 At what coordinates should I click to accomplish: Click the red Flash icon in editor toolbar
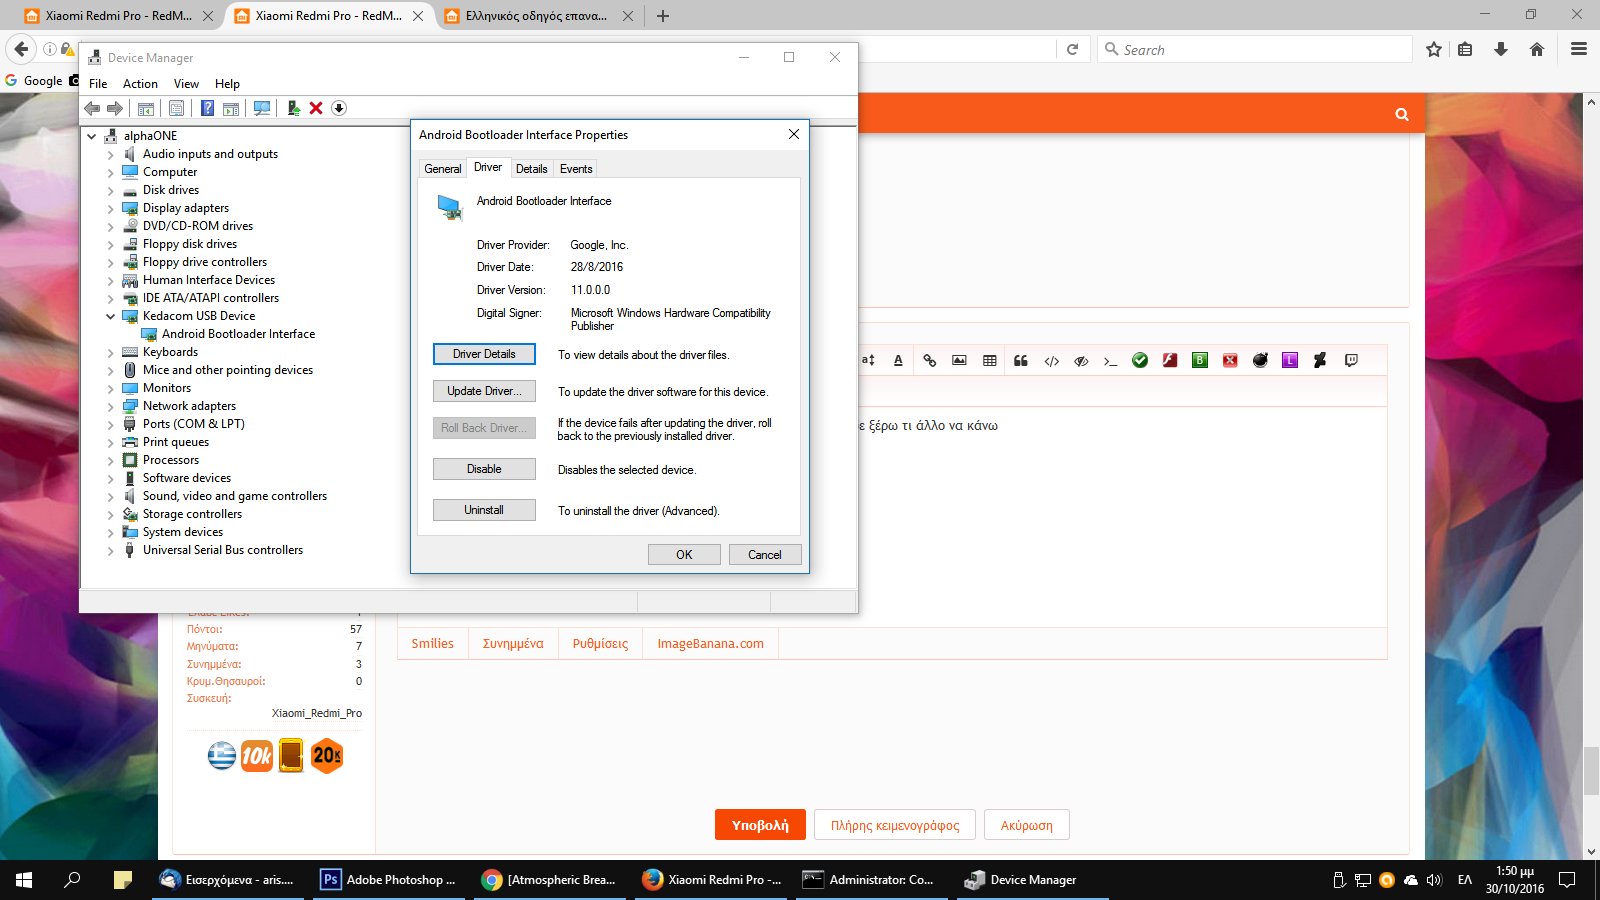1170,361
